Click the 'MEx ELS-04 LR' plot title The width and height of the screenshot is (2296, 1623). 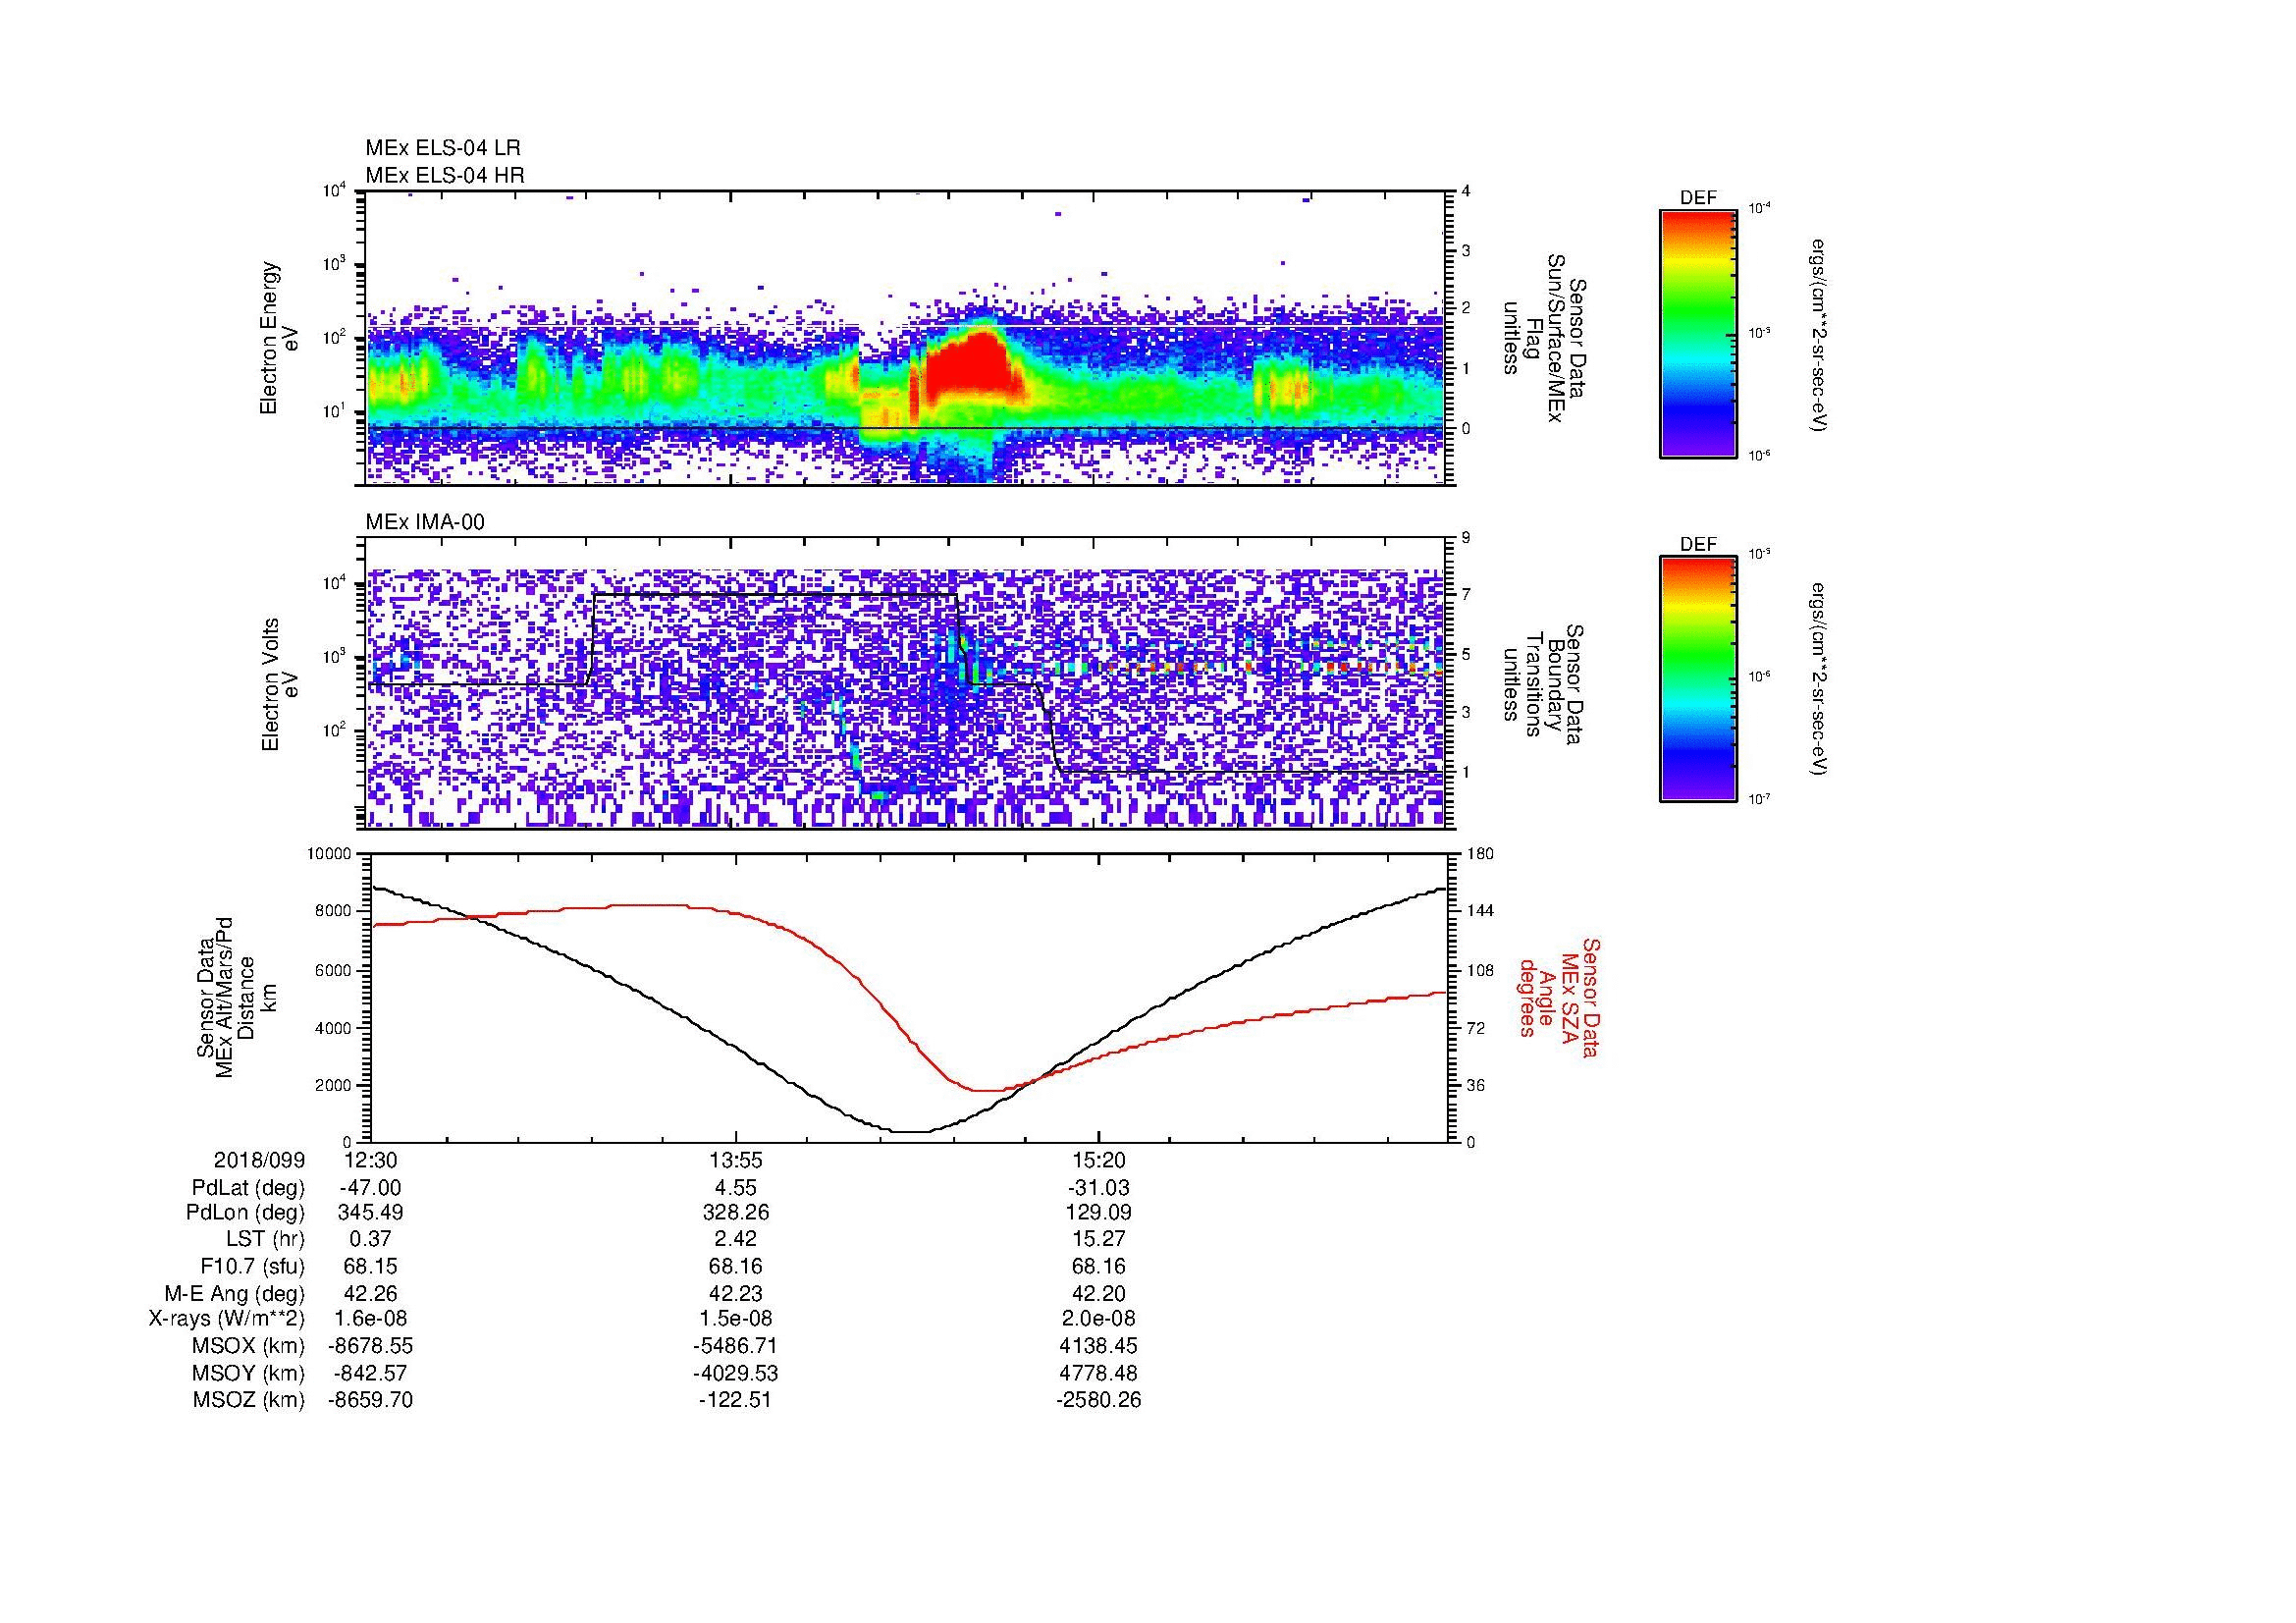click(443, 148)
